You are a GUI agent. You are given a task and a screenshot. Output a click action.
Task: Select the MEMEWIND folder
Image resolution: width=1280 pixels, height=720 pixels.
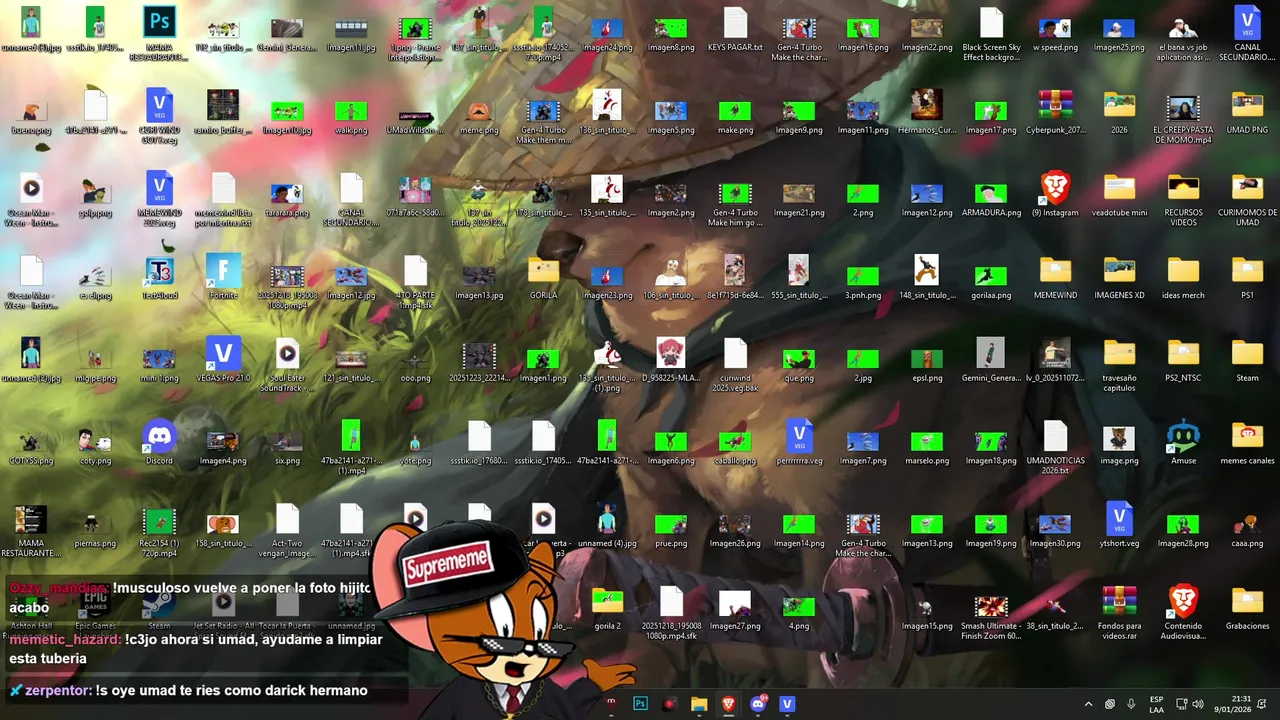point(1055,277)
